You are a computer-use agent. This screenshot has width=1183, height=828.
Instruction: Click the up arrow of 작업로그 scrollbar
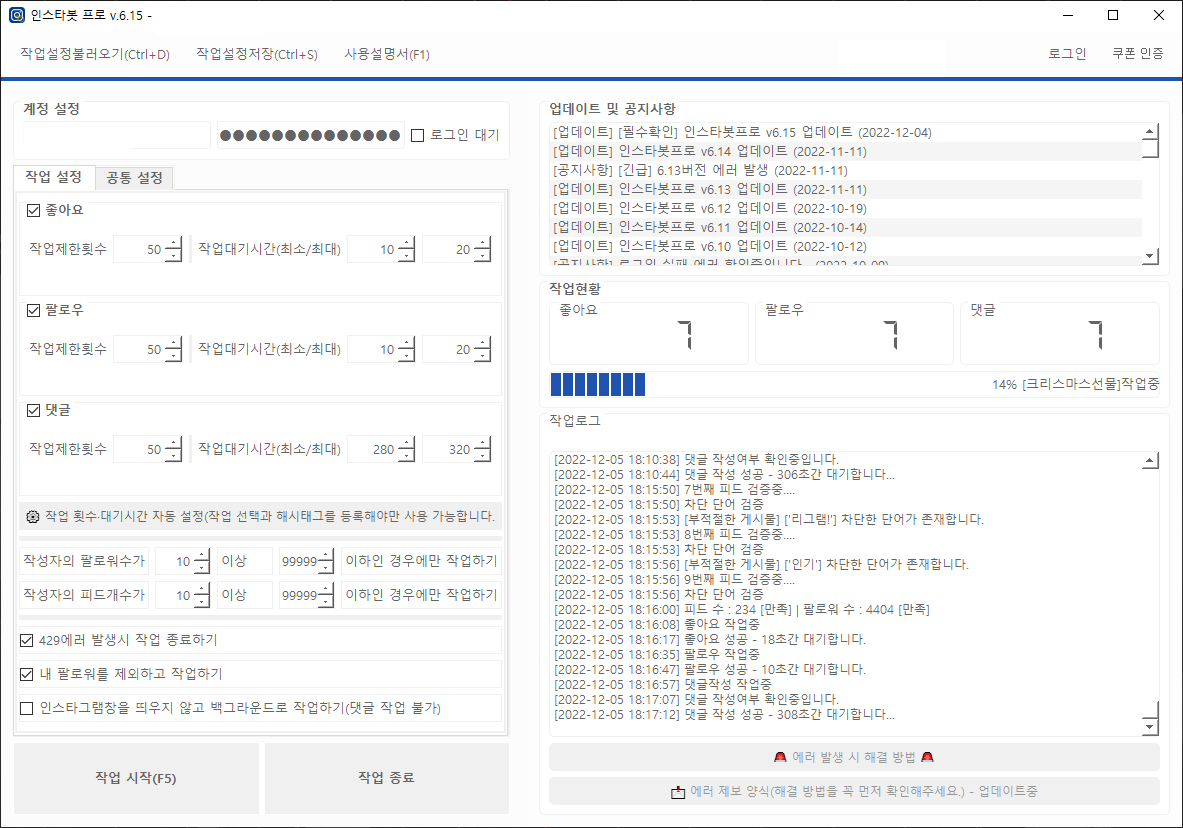coord(1150,460)
